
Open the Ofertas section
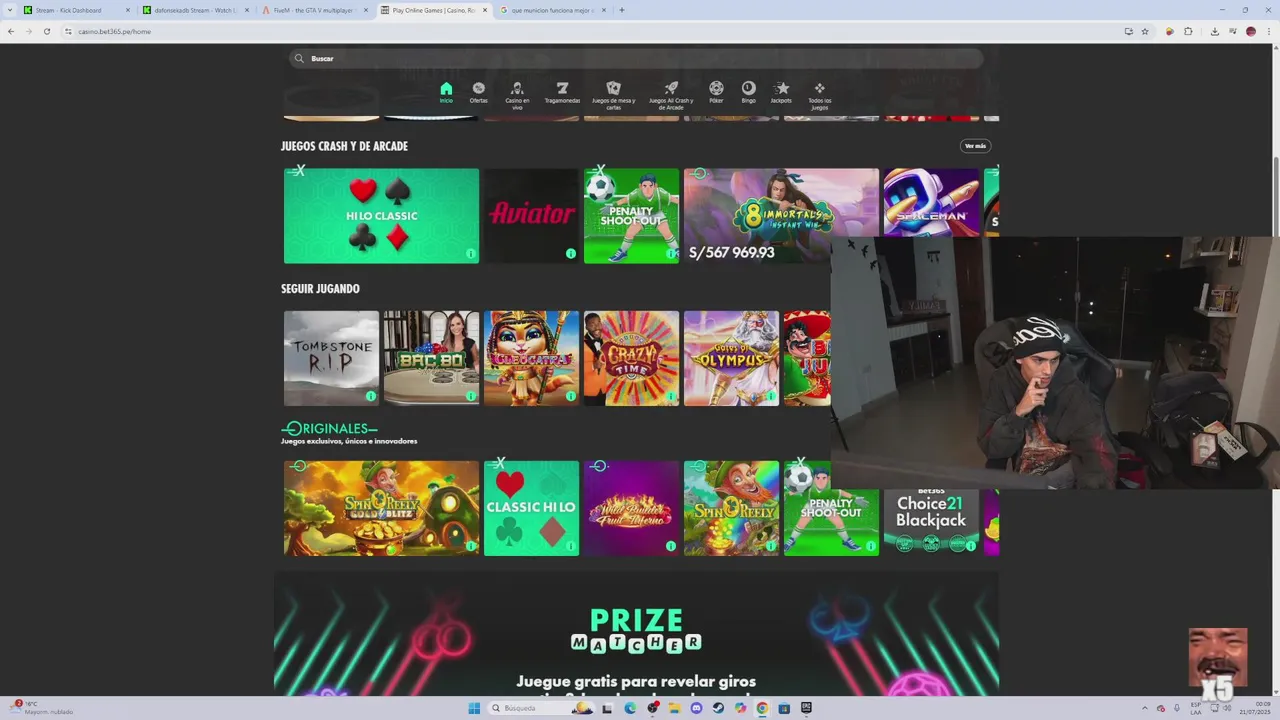(479, 92)
